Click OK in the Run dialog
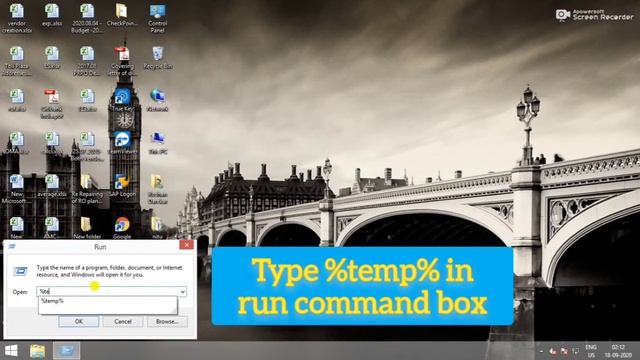The image size is (640, 360). tap(79, 322)
